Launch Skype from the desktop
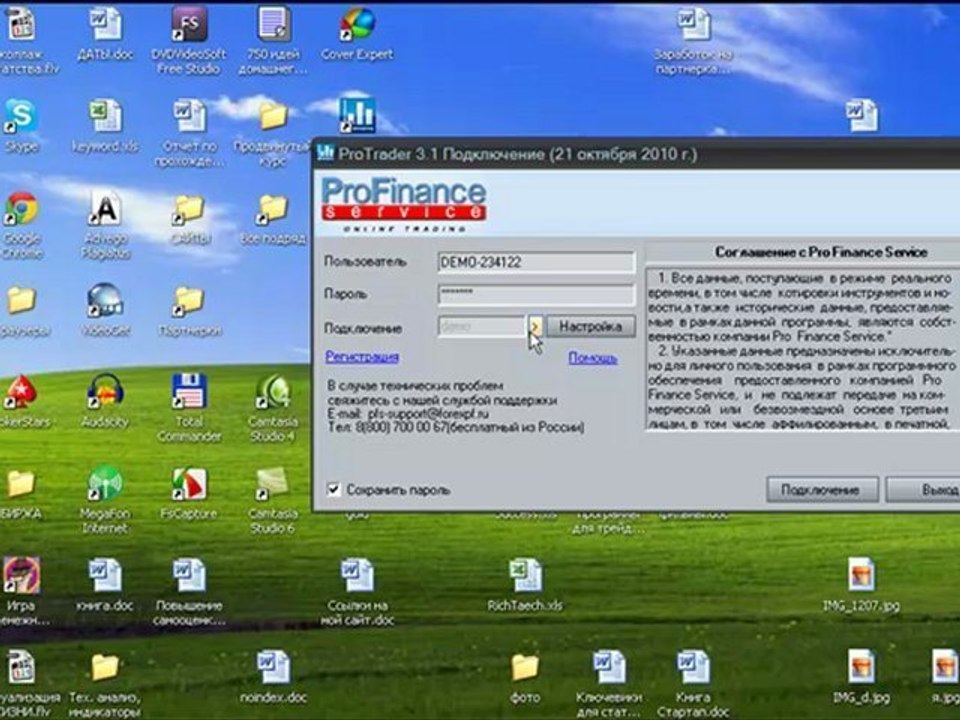Image resolution: width=960 pixels, height=720 pixels. [x=22, y=116]
